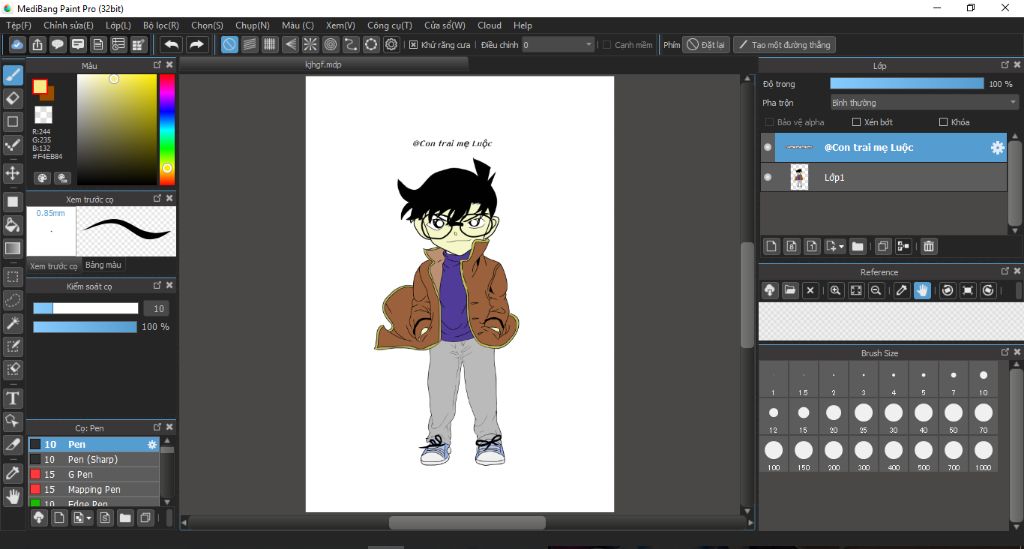Image resolution: width=1024 pixels, height=549 pixels.
Task: Click the Undo arrow
Action: pyautogui.click(x=171, y=44)
